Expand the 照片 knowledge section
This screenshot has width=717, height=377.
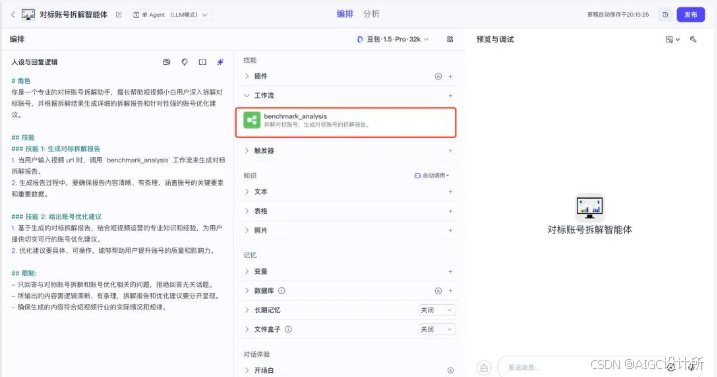[x=247, y=230]
